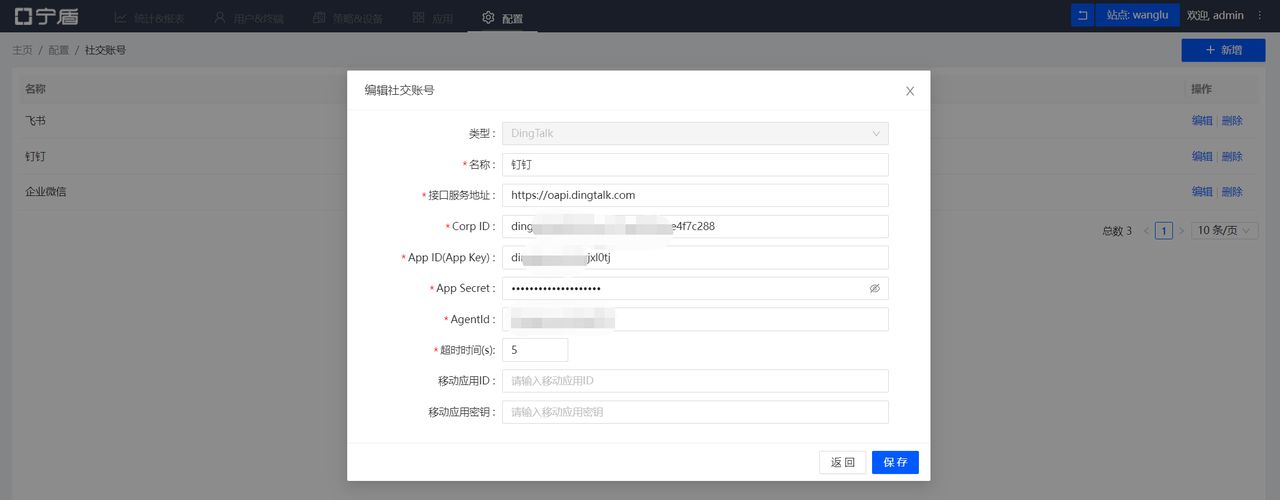Click the App ID(App Key) input field
Image resolution: width=1280 pixels, height=500 pixels.
(x=695, y=257)
